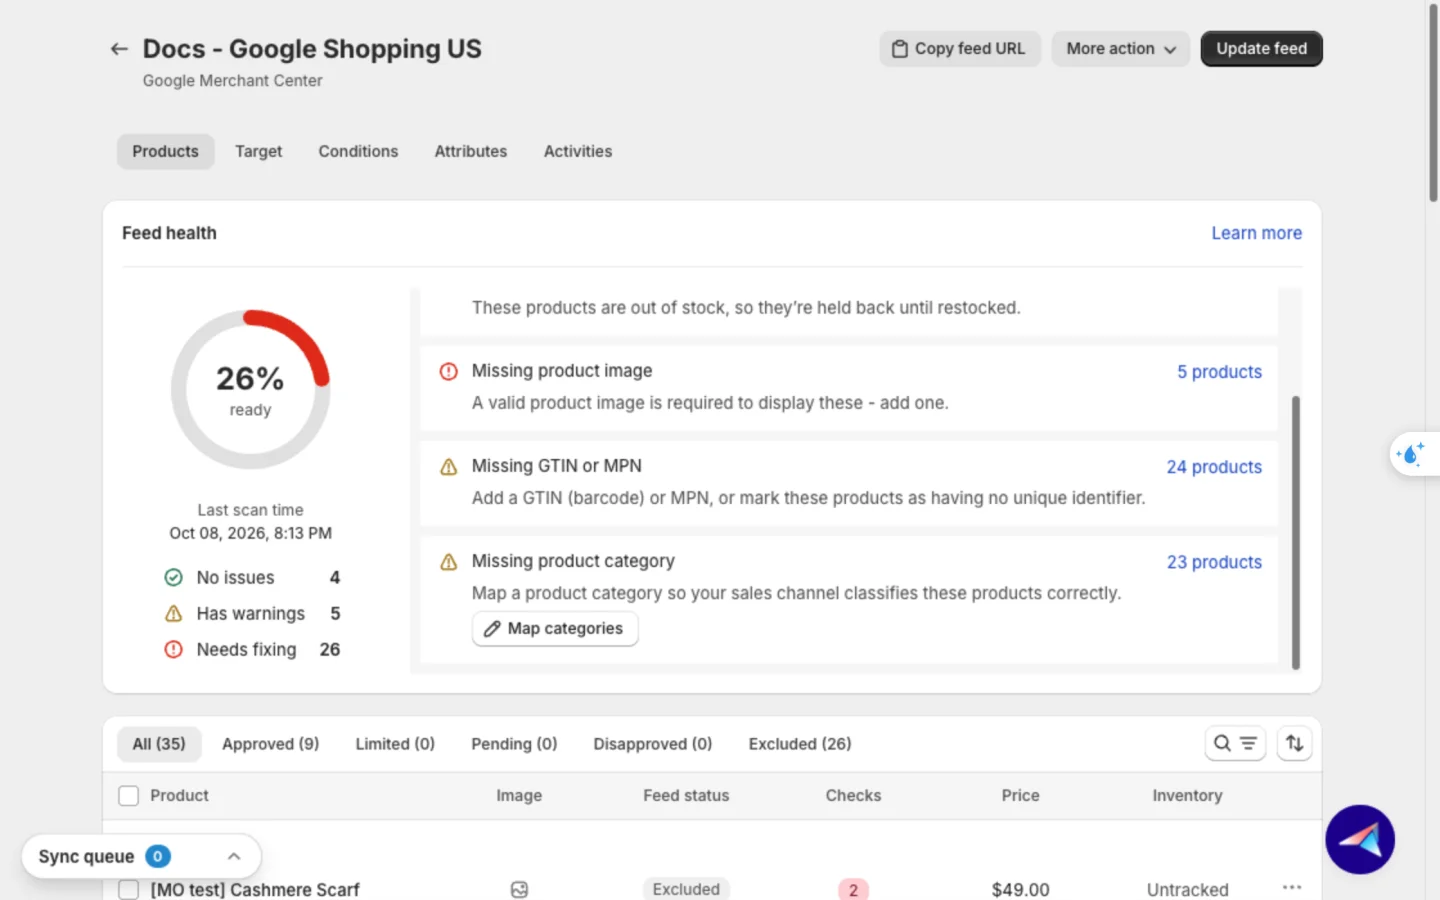The width and height of the screenshot is (1440, 900).
Task: Filter products by Pending (0)
Action: [514, 744]
